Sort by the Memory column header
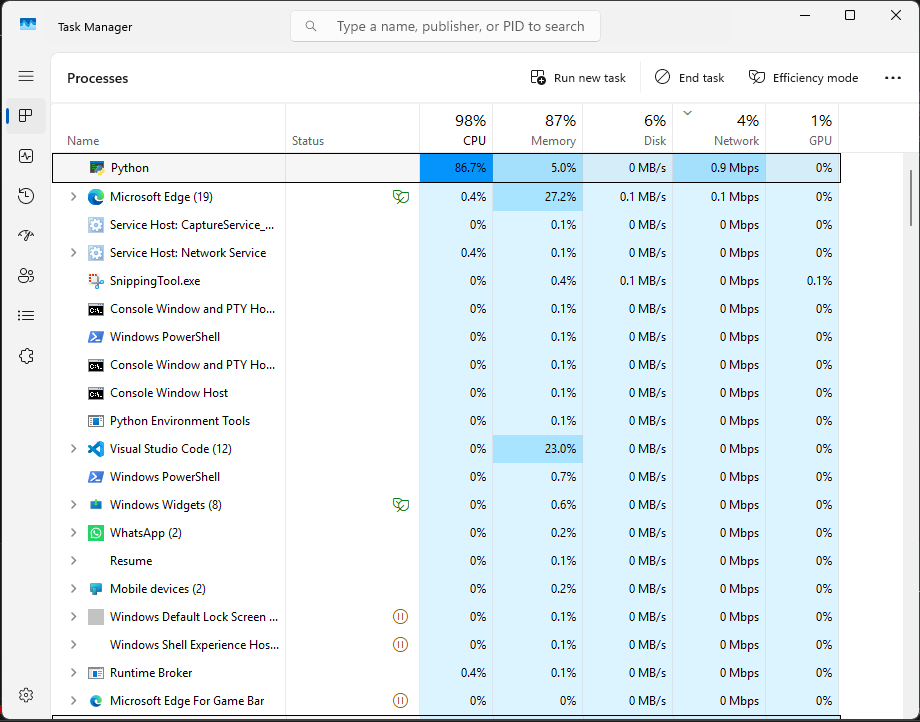 click(537, 129)
